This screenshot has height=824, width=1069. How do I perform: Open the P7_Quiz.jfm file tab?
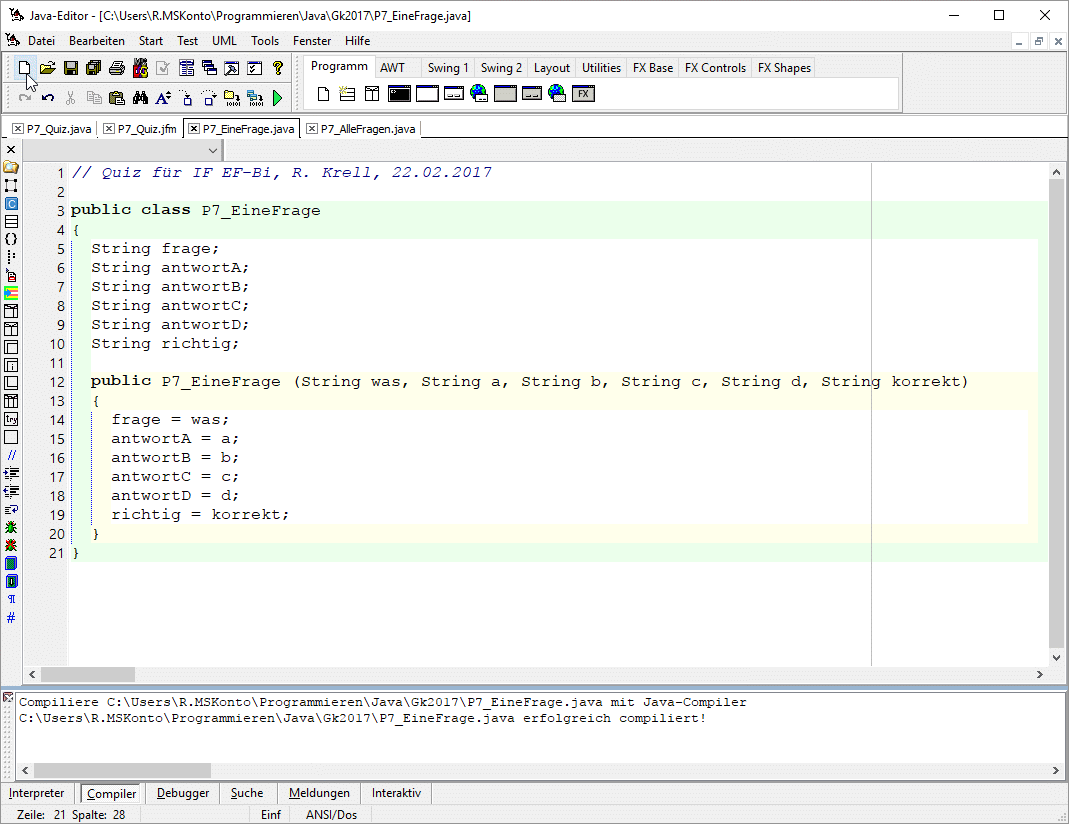click(x=146, y=129)
